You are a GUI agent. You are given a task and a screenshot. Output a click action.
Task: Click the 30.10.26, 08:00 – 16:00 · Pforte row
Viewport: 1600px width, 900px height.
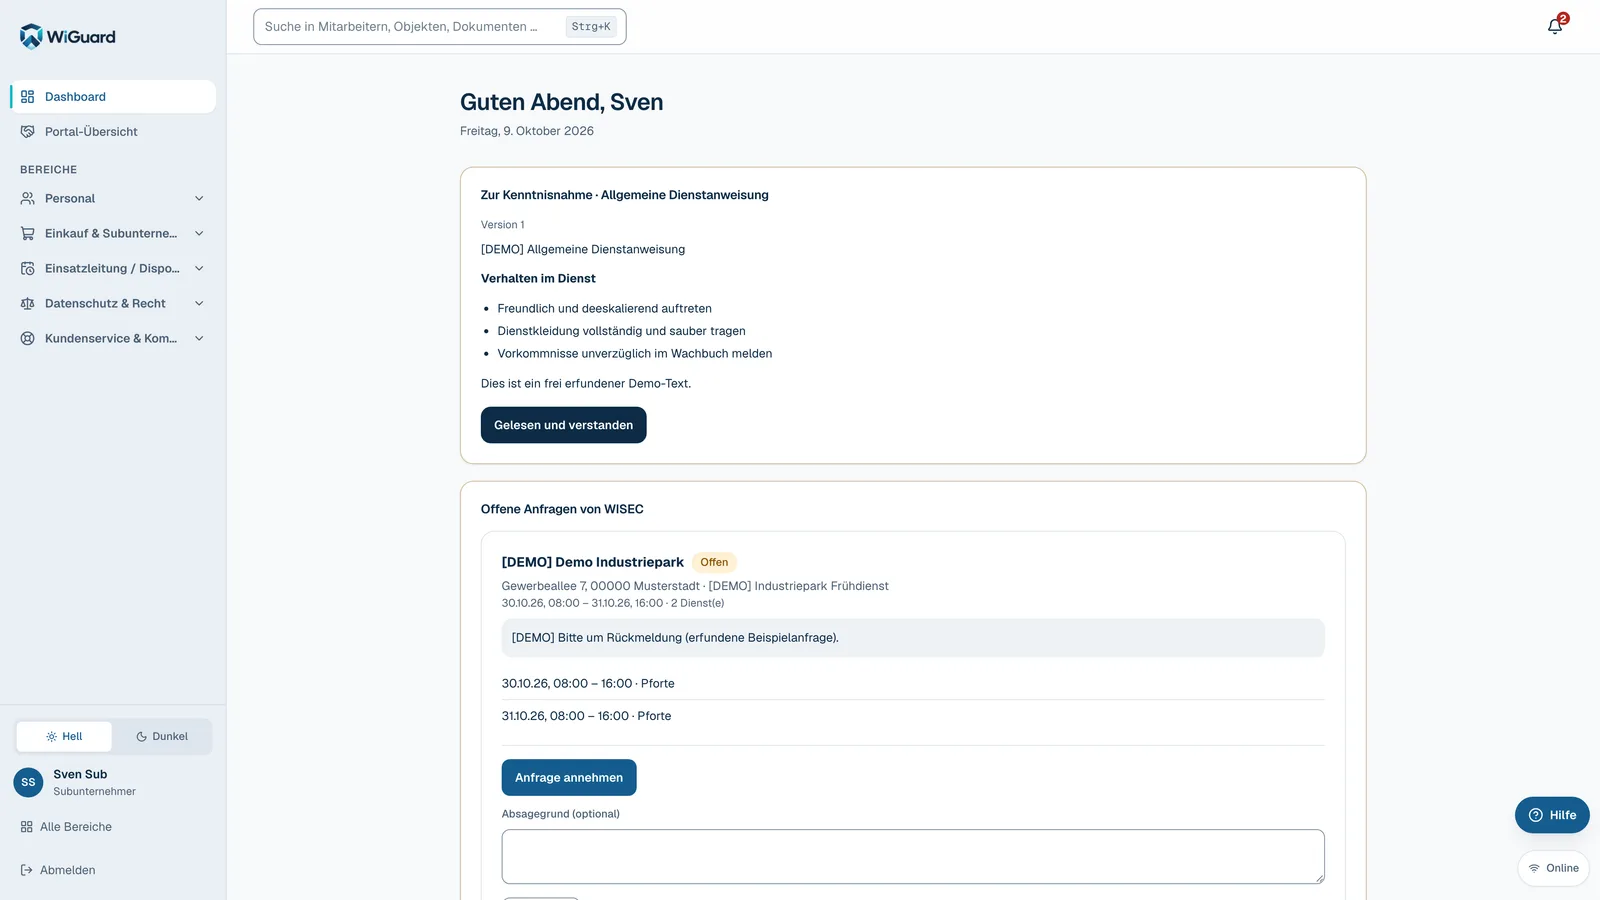(913, 684)
